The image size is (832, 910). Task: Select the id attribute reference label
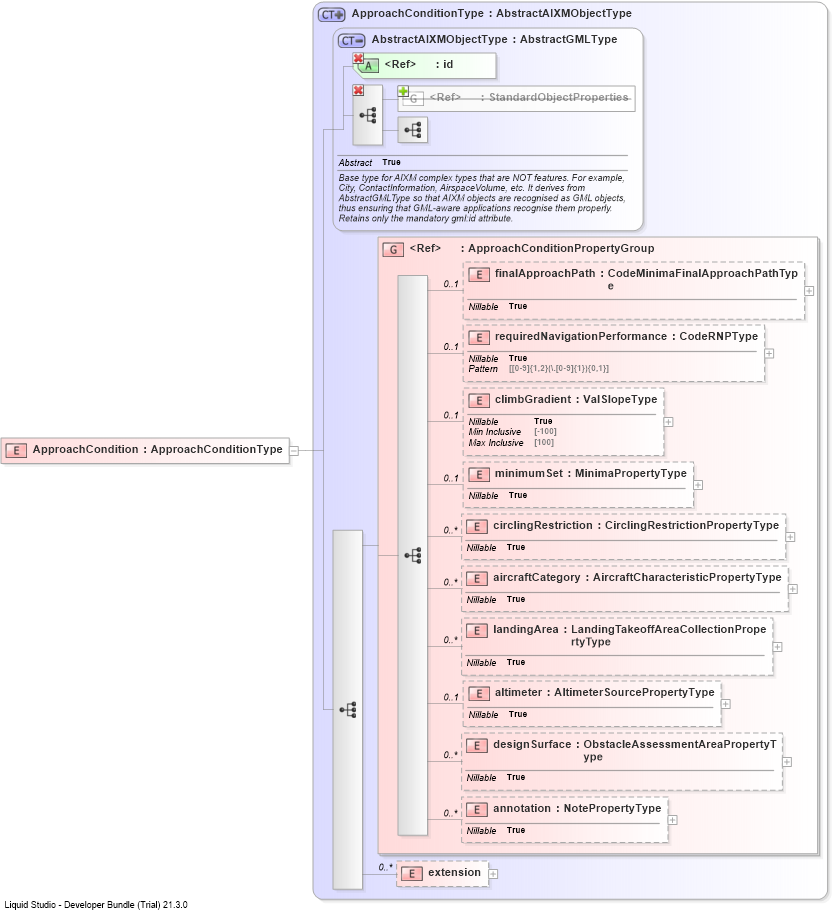click(x=418, y=64)
